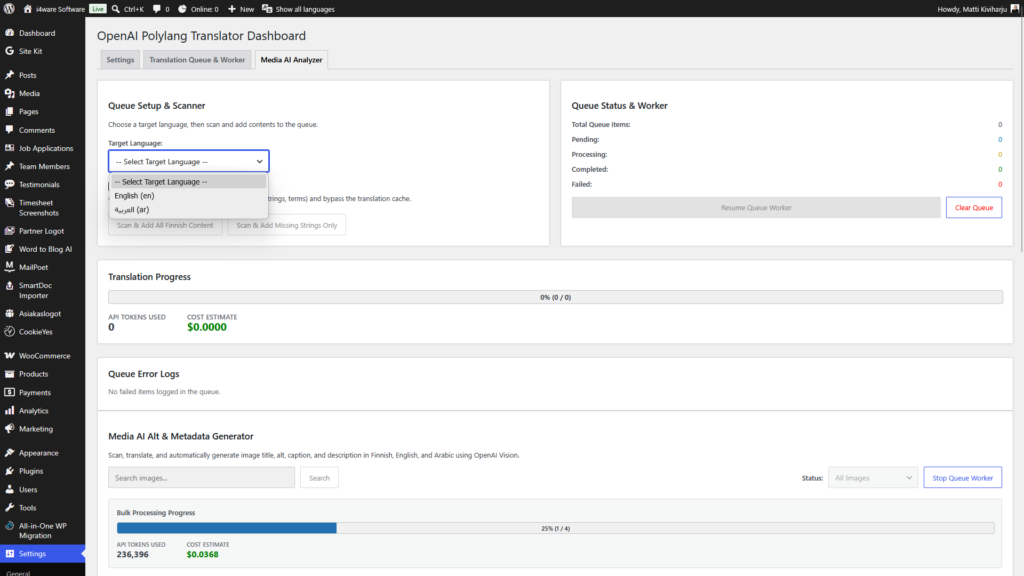Open Timesheet Screenshots icon
Screen dimensions: 1024x576
point(9,203)
